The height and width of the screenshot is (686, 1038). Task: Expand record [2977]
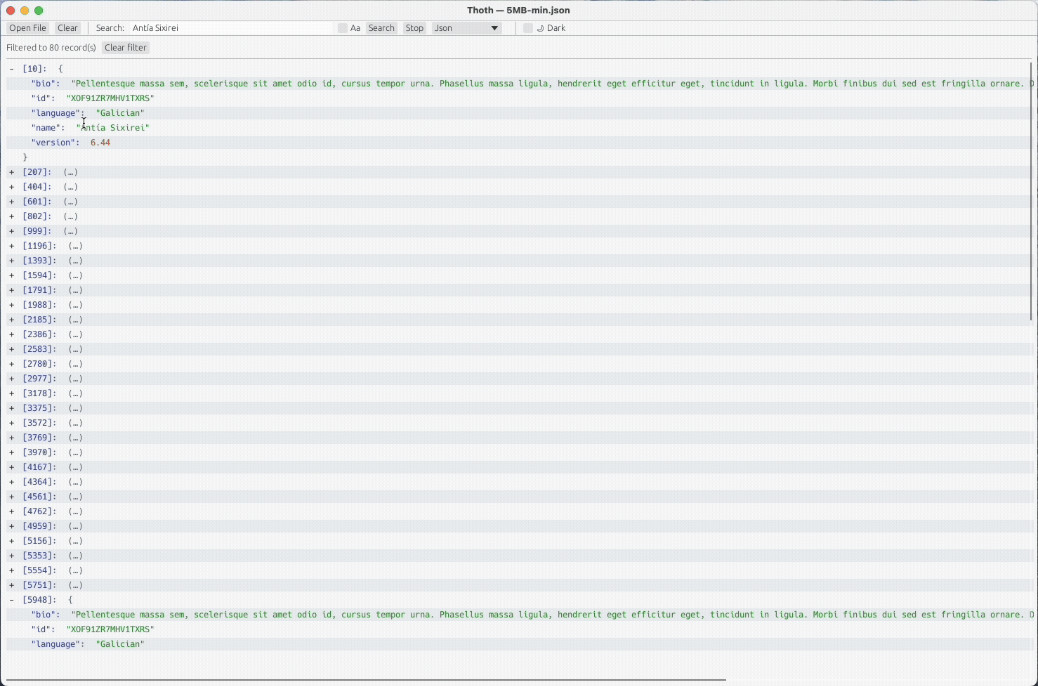coord(11,379)
